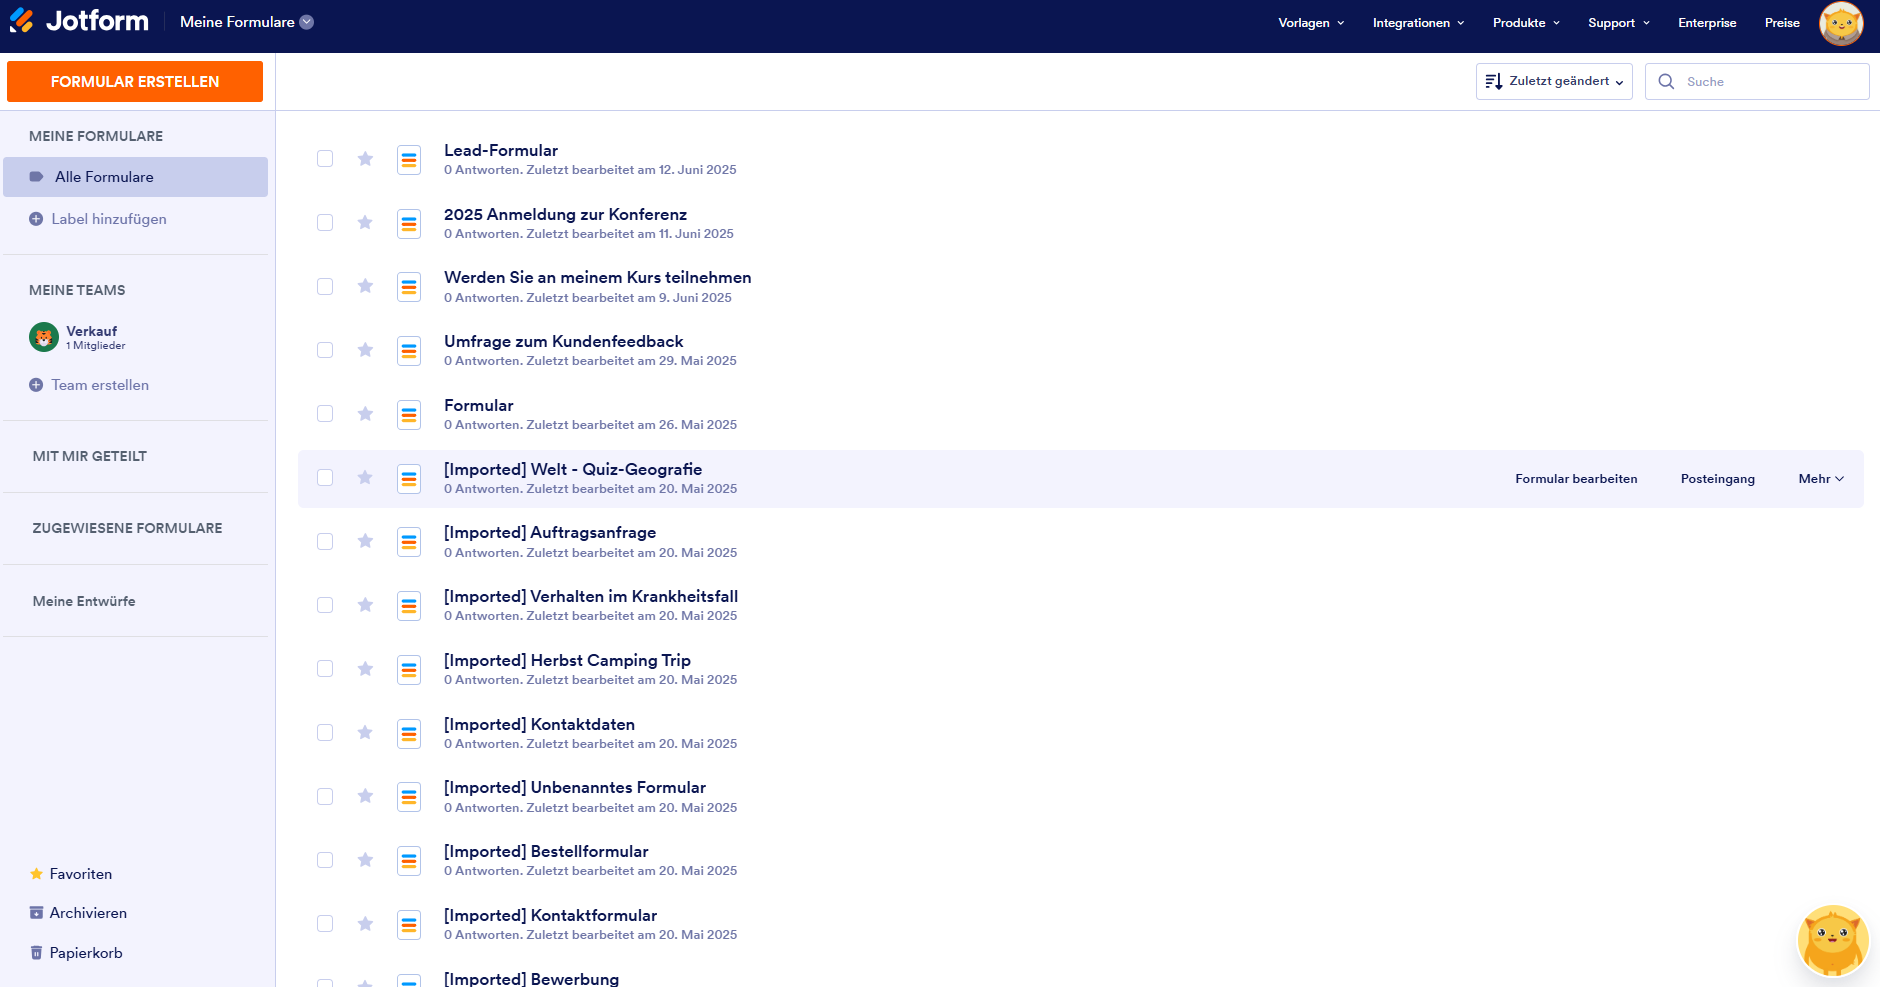1880x987 pixels.
Task: Open the Lead-Formular form icon
Action: tap(409, 159)
